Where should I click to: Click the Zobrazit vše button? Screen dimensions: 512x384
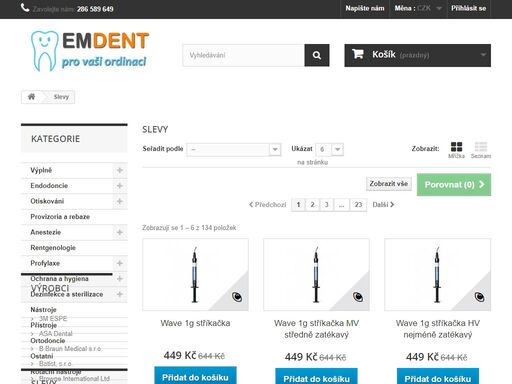pos(389,184)
